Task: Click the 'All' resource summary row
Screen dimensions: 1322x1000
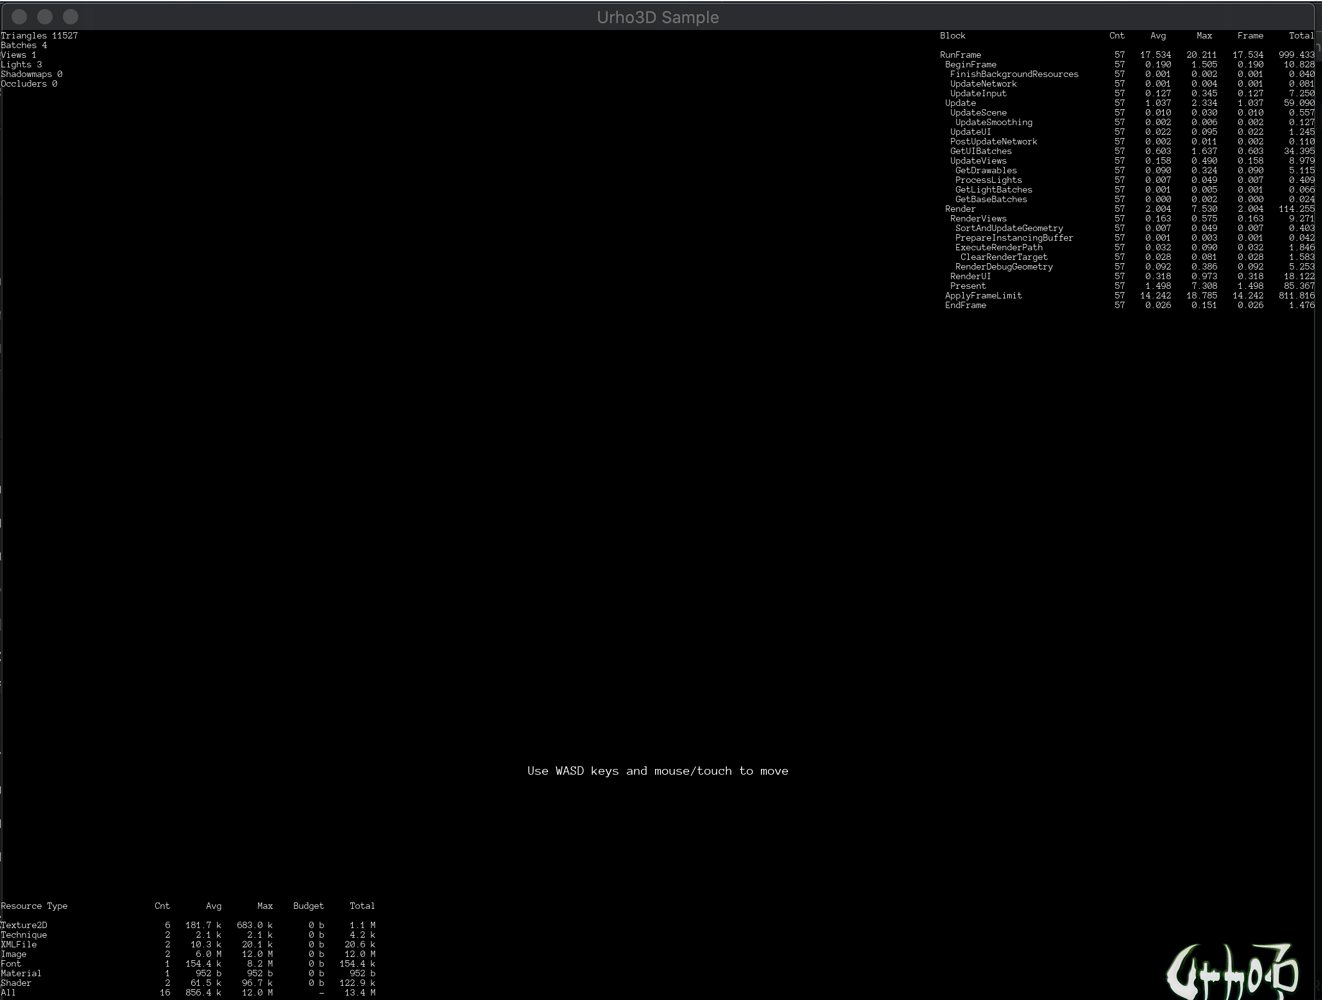Action: tap(188, 993)
